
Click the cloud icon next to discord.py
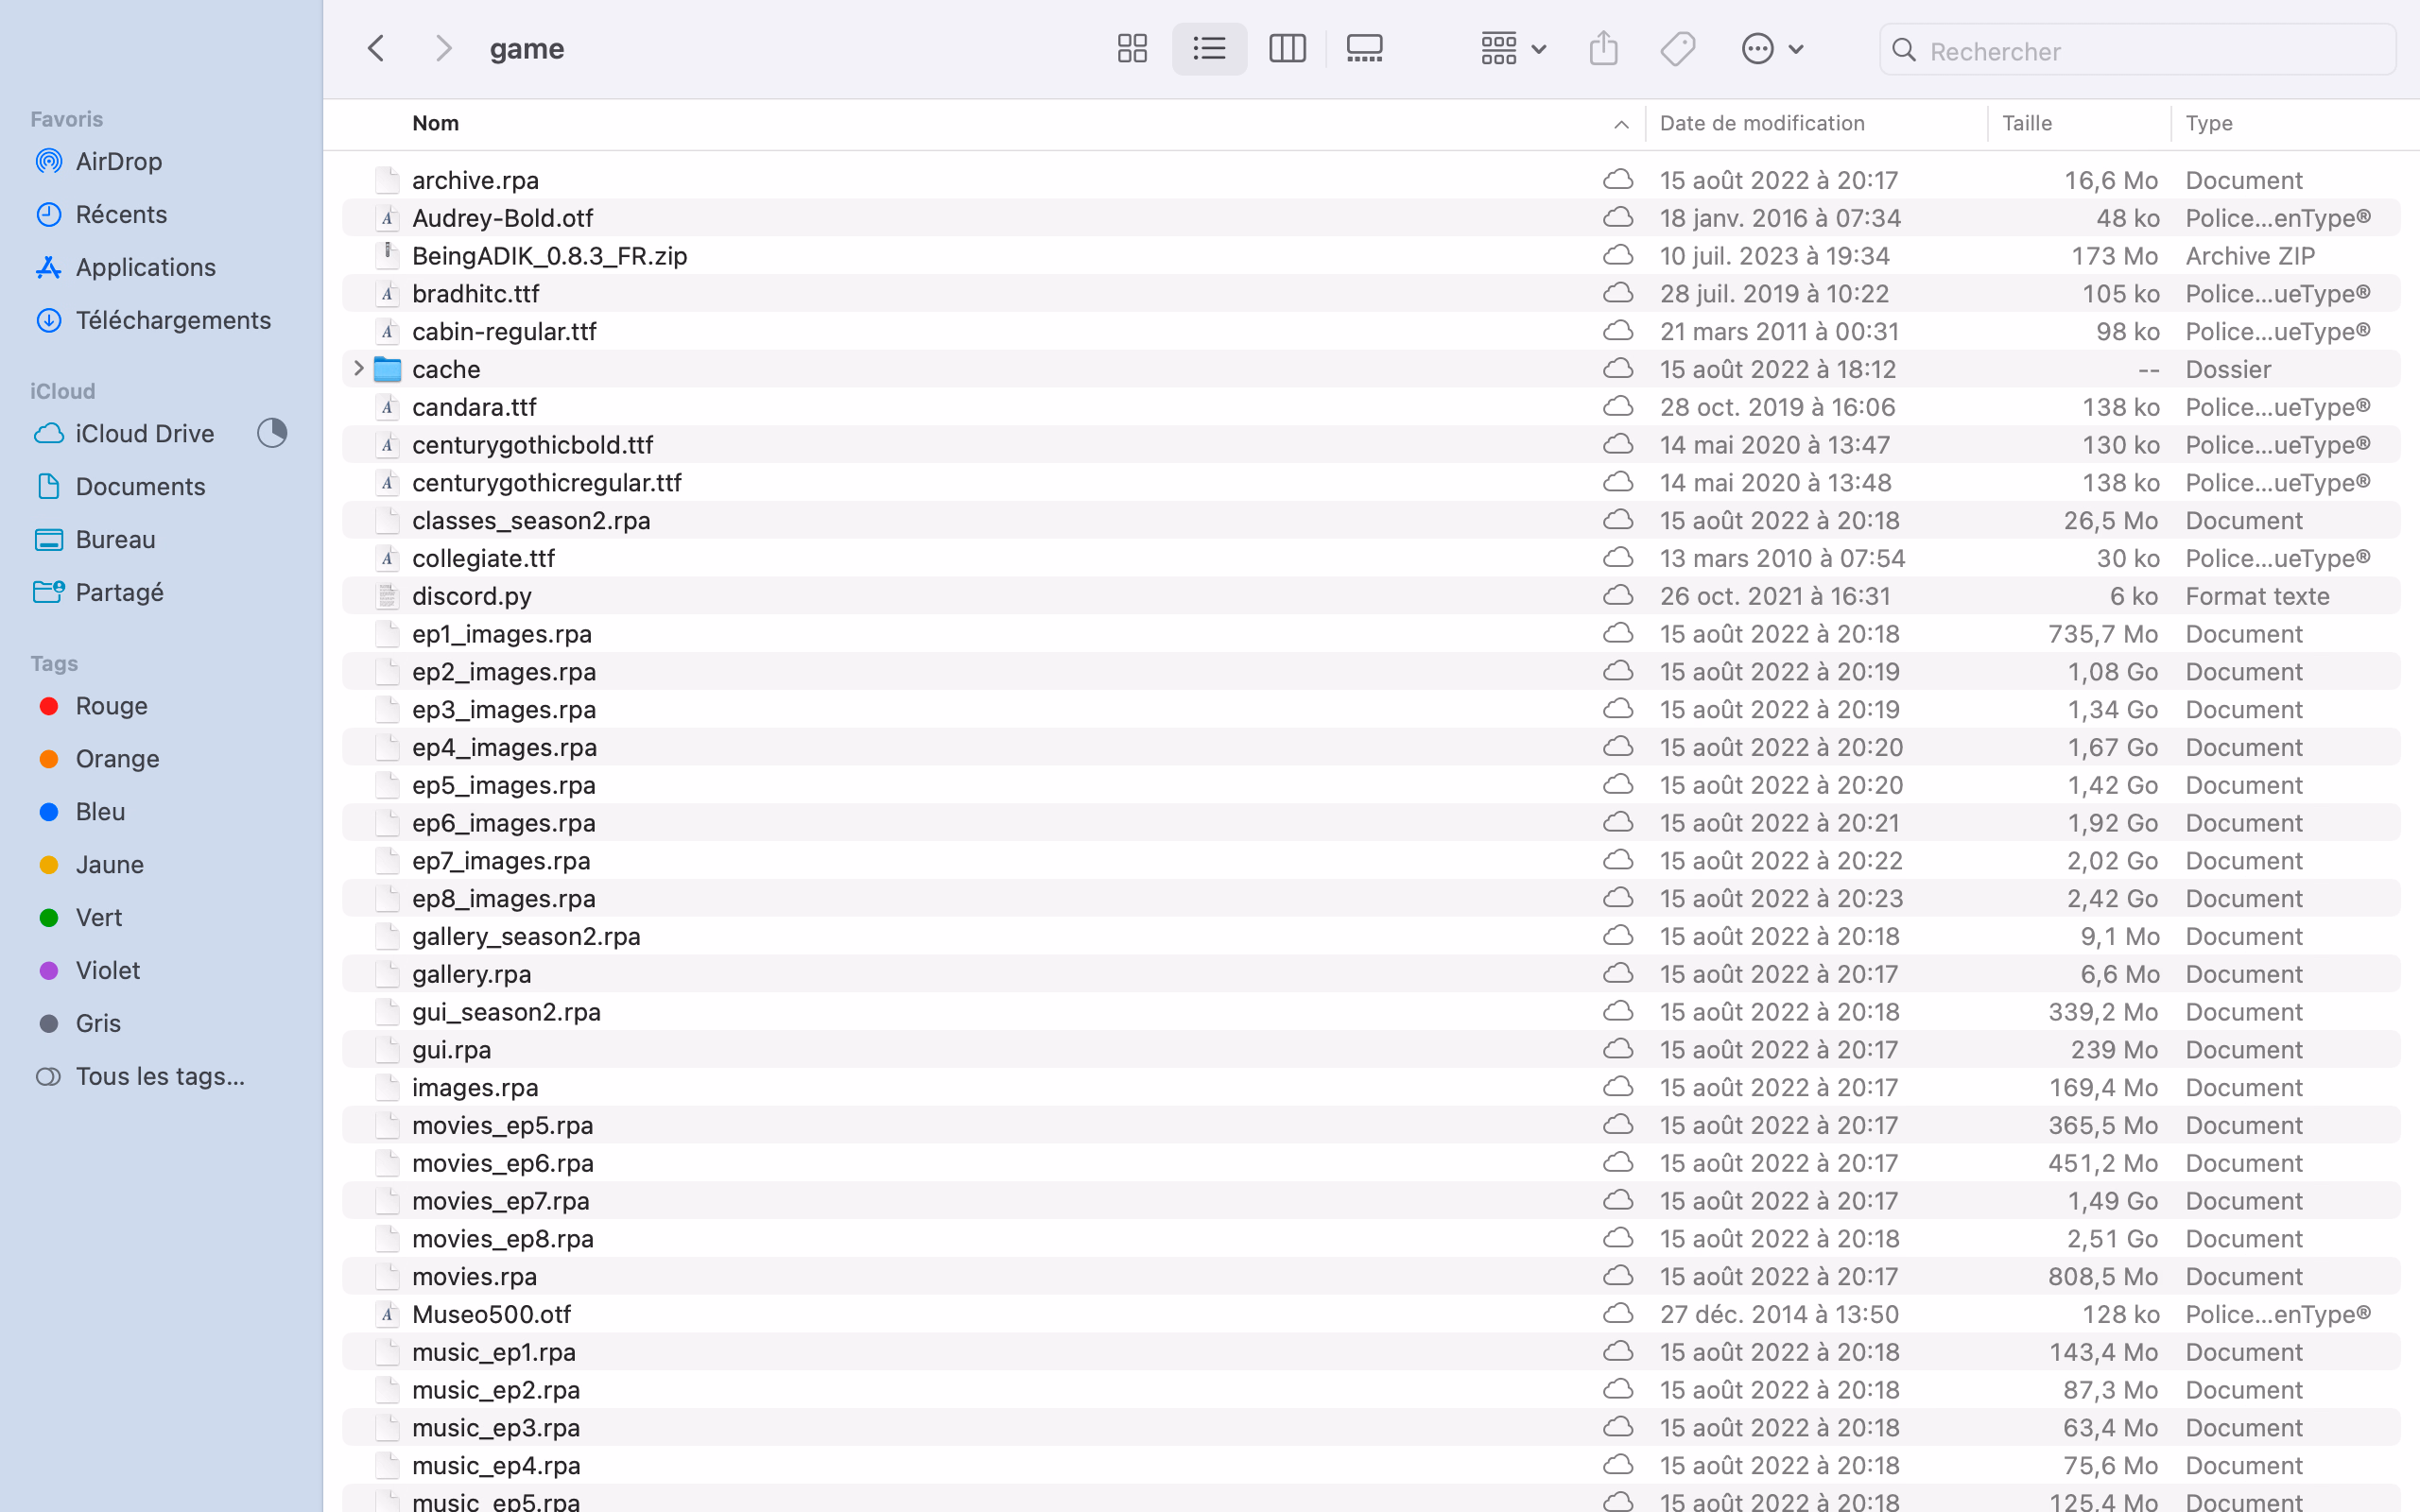[x=1617, y=596]
